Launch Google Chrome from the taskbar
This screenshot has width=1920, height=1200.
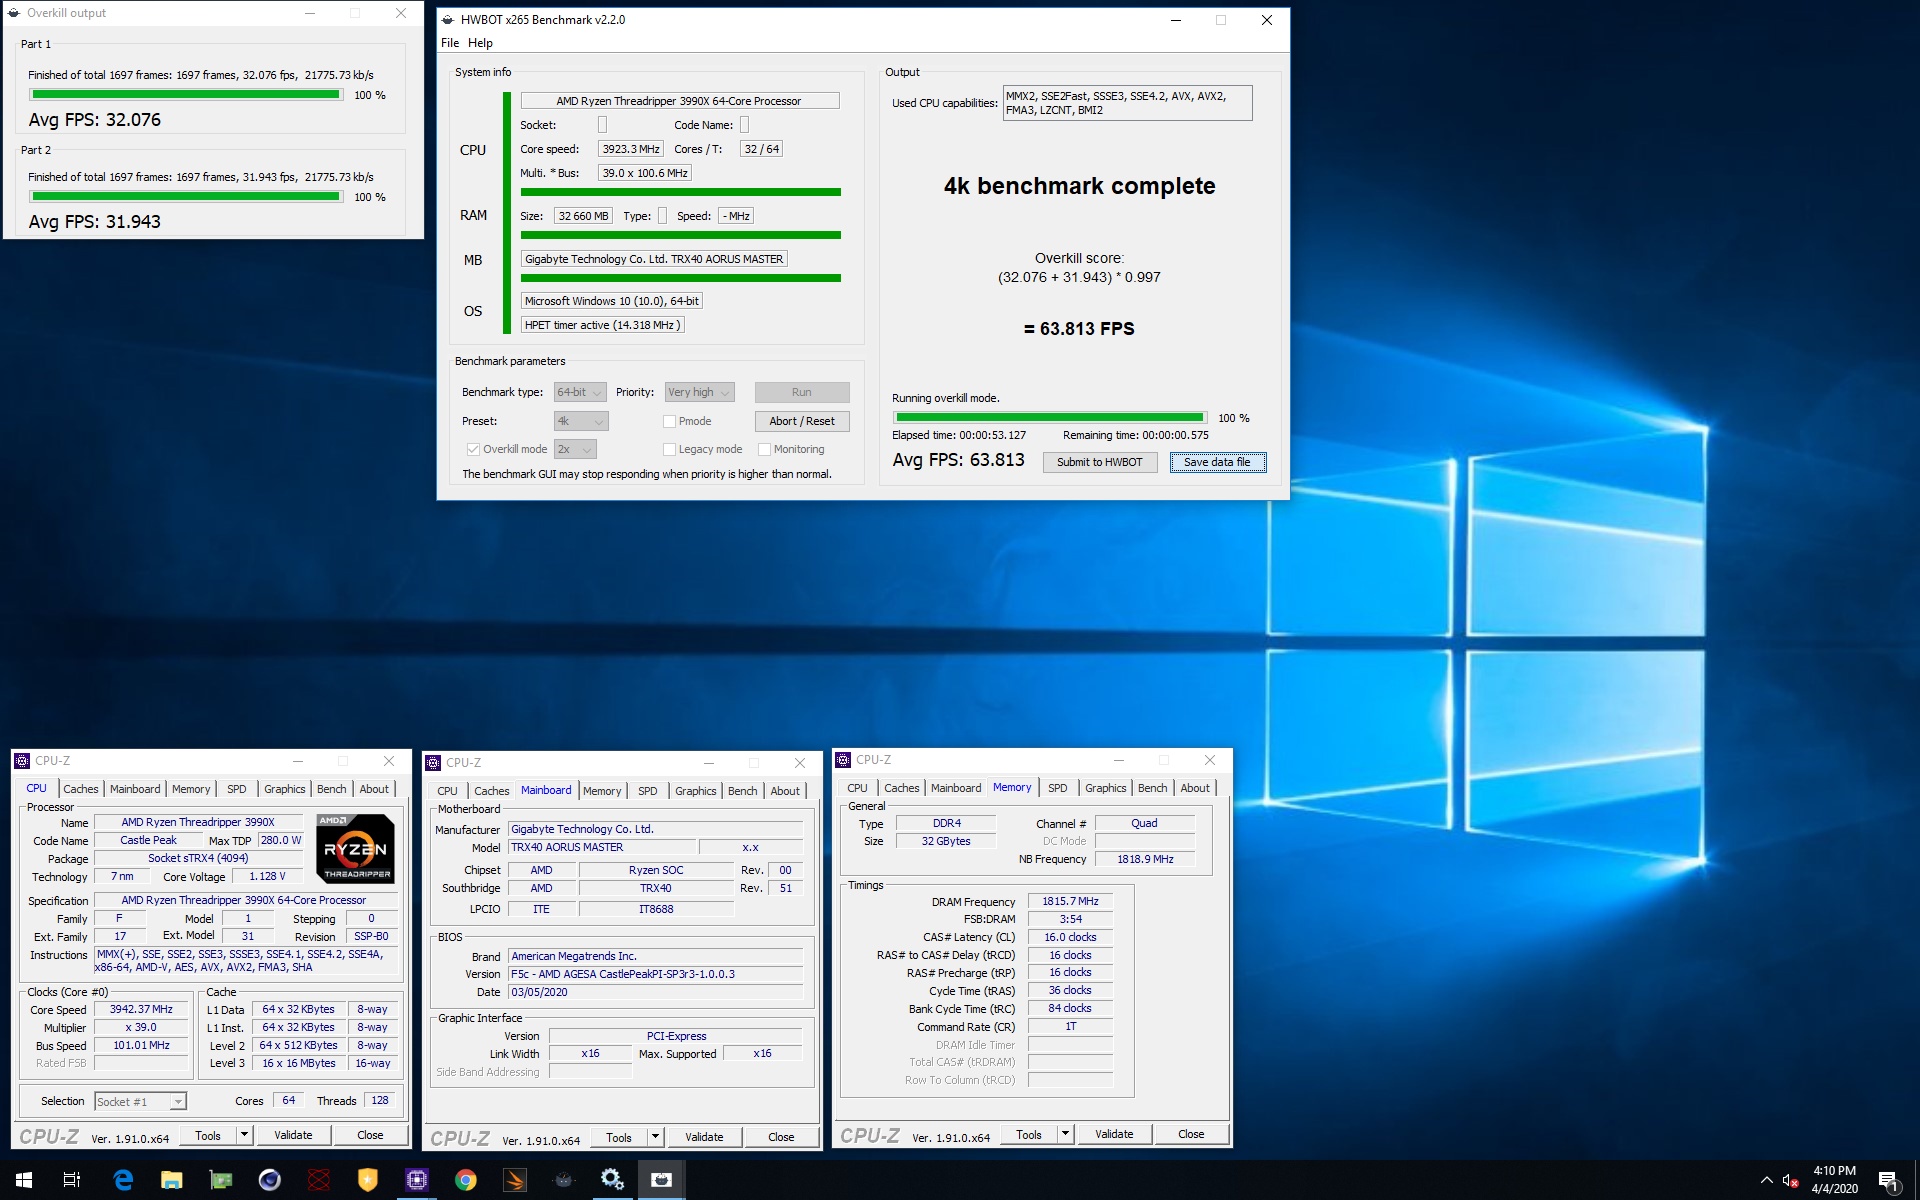465,1180
